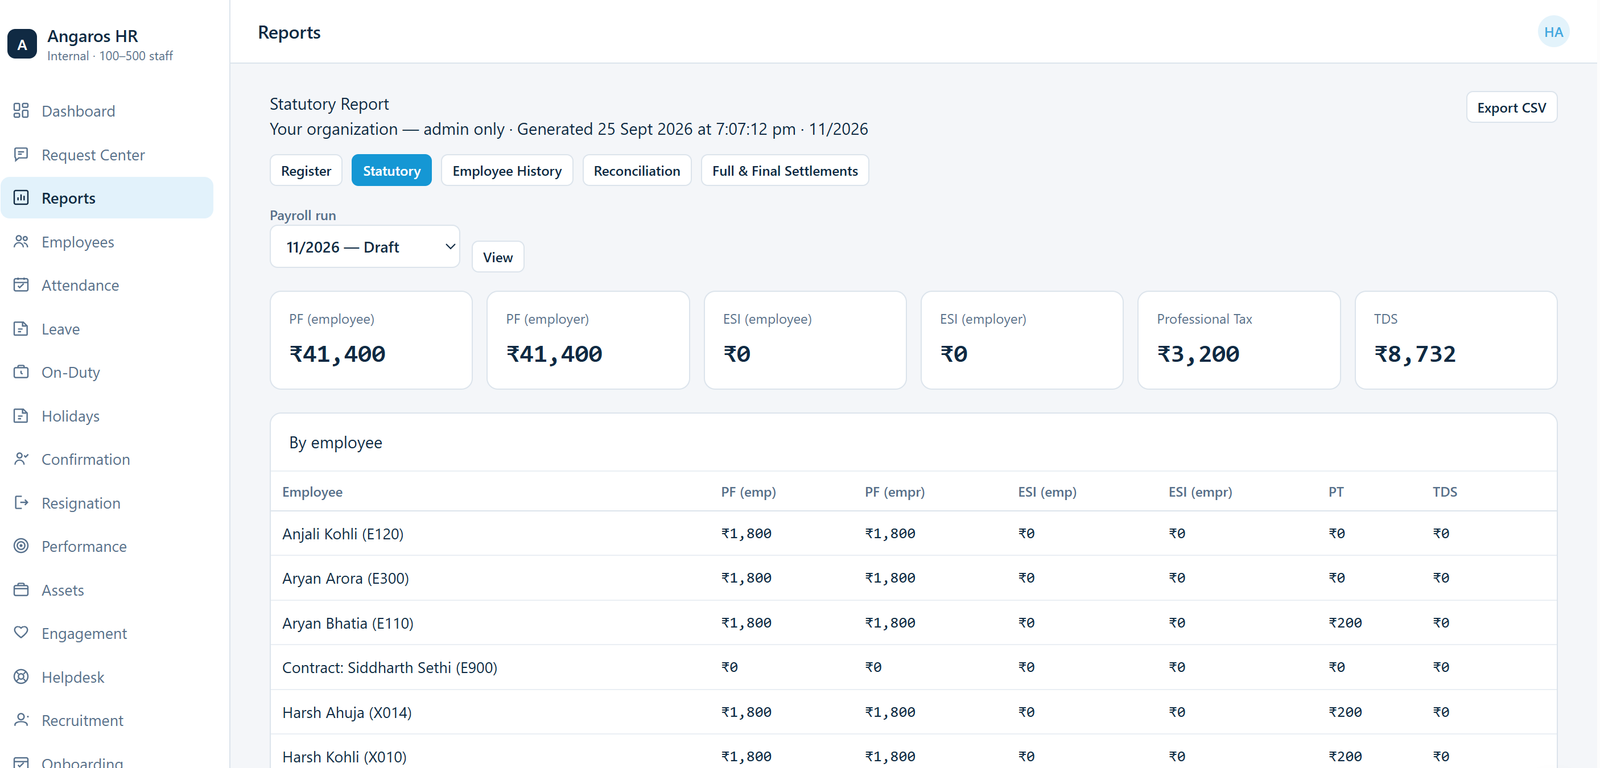Click employee name Aryan Arora (E300)
This screenshot has width=1600, height=768.
click(345, 578)
